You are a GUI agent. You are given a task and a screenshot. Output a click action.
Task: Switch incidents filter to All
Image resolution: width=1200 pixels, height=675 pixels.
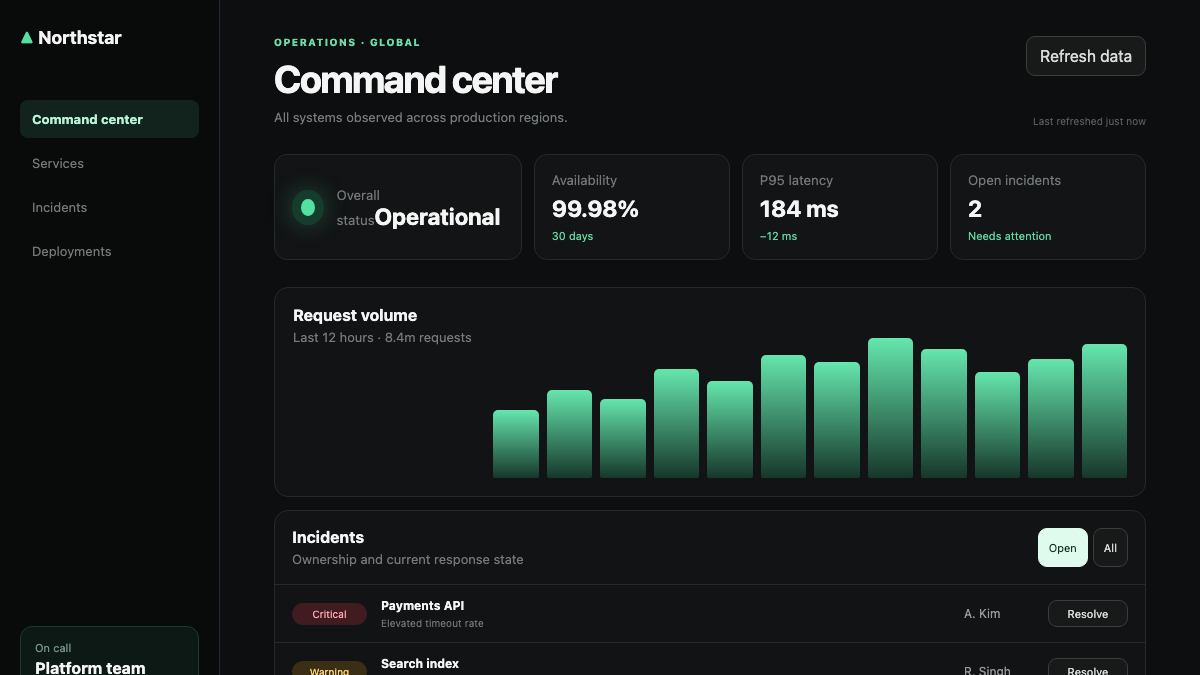click(x=1110, y=548)
